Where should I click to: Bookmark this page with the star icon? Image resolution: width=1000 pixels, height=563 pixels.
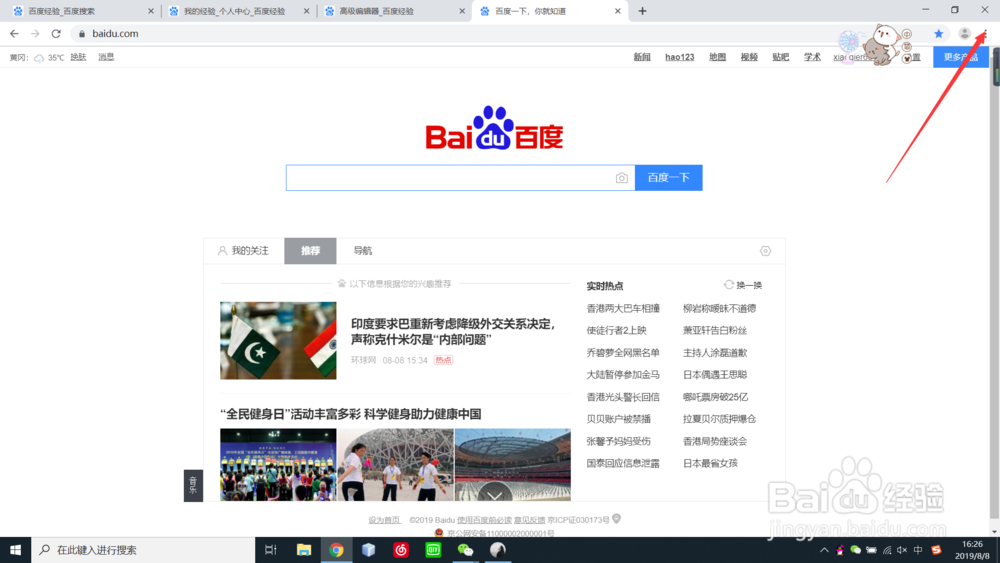[938, 33]
